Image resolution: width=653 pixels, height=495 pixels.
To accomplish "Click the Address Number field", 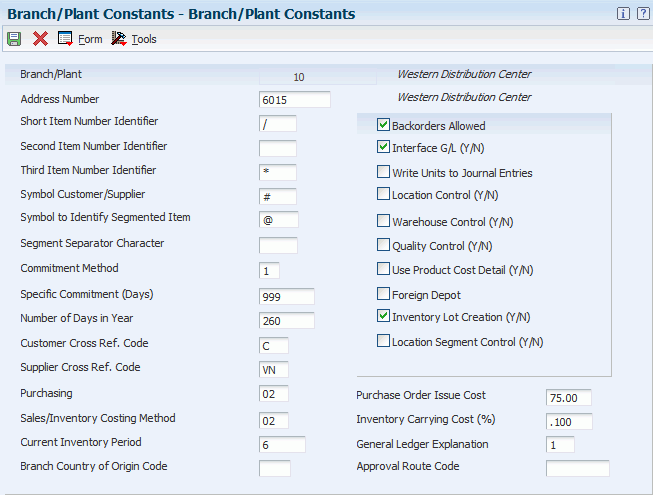I will point(294,100).
